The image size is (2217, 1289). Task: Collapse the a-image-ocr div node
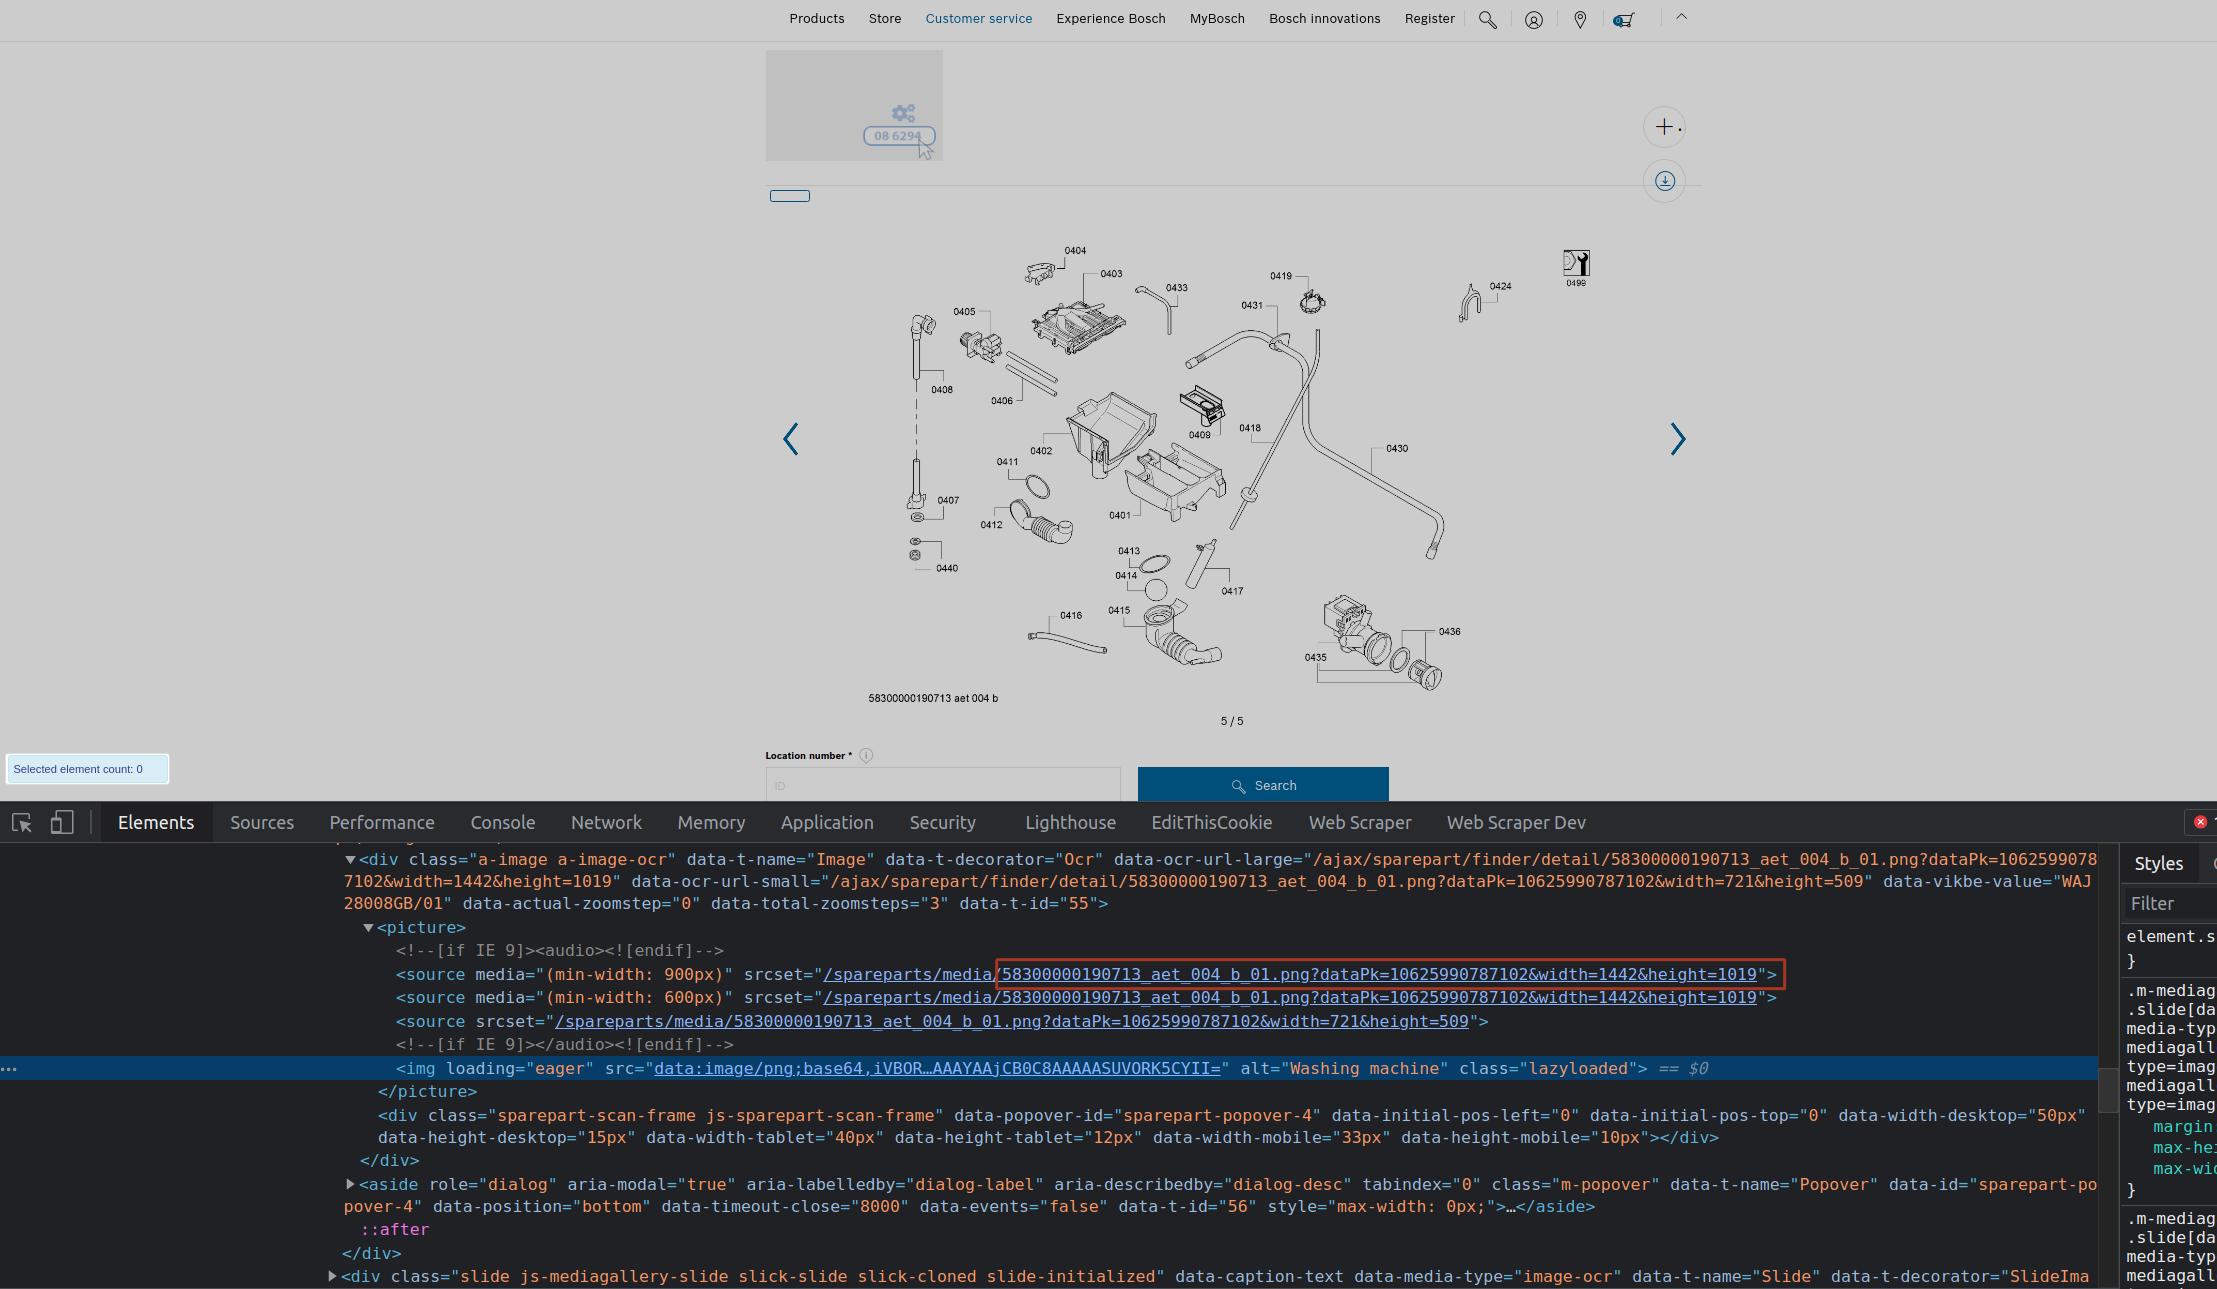(x=350, y=860)
